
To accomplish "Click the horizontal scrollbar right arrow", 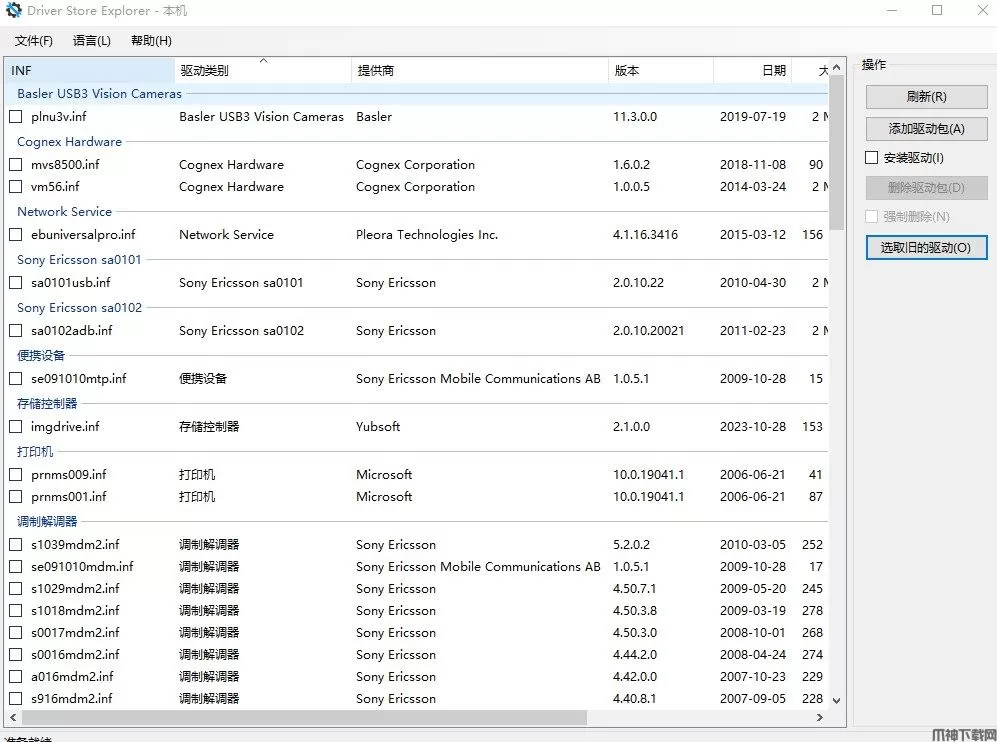I will coord(820,718).
